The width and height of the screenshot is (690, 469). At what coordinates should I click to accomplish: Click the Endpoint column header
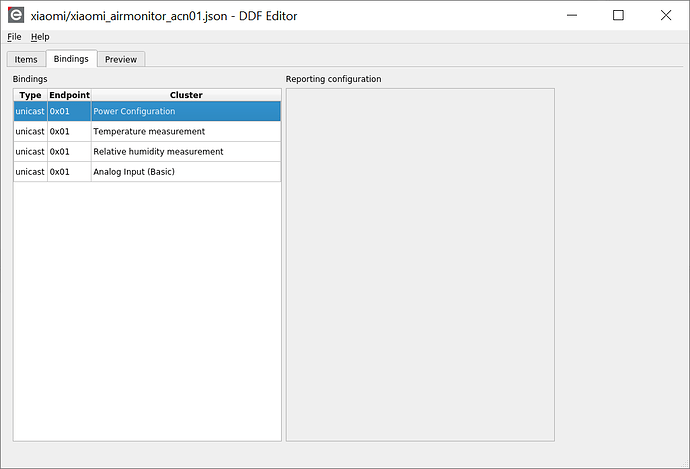click(69, 95)
